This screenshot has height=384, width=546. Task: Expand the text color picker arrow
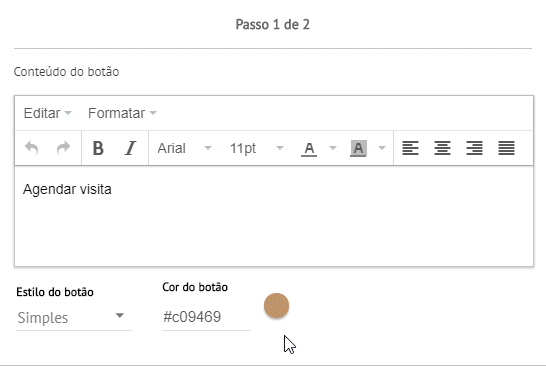pos(333,148)
